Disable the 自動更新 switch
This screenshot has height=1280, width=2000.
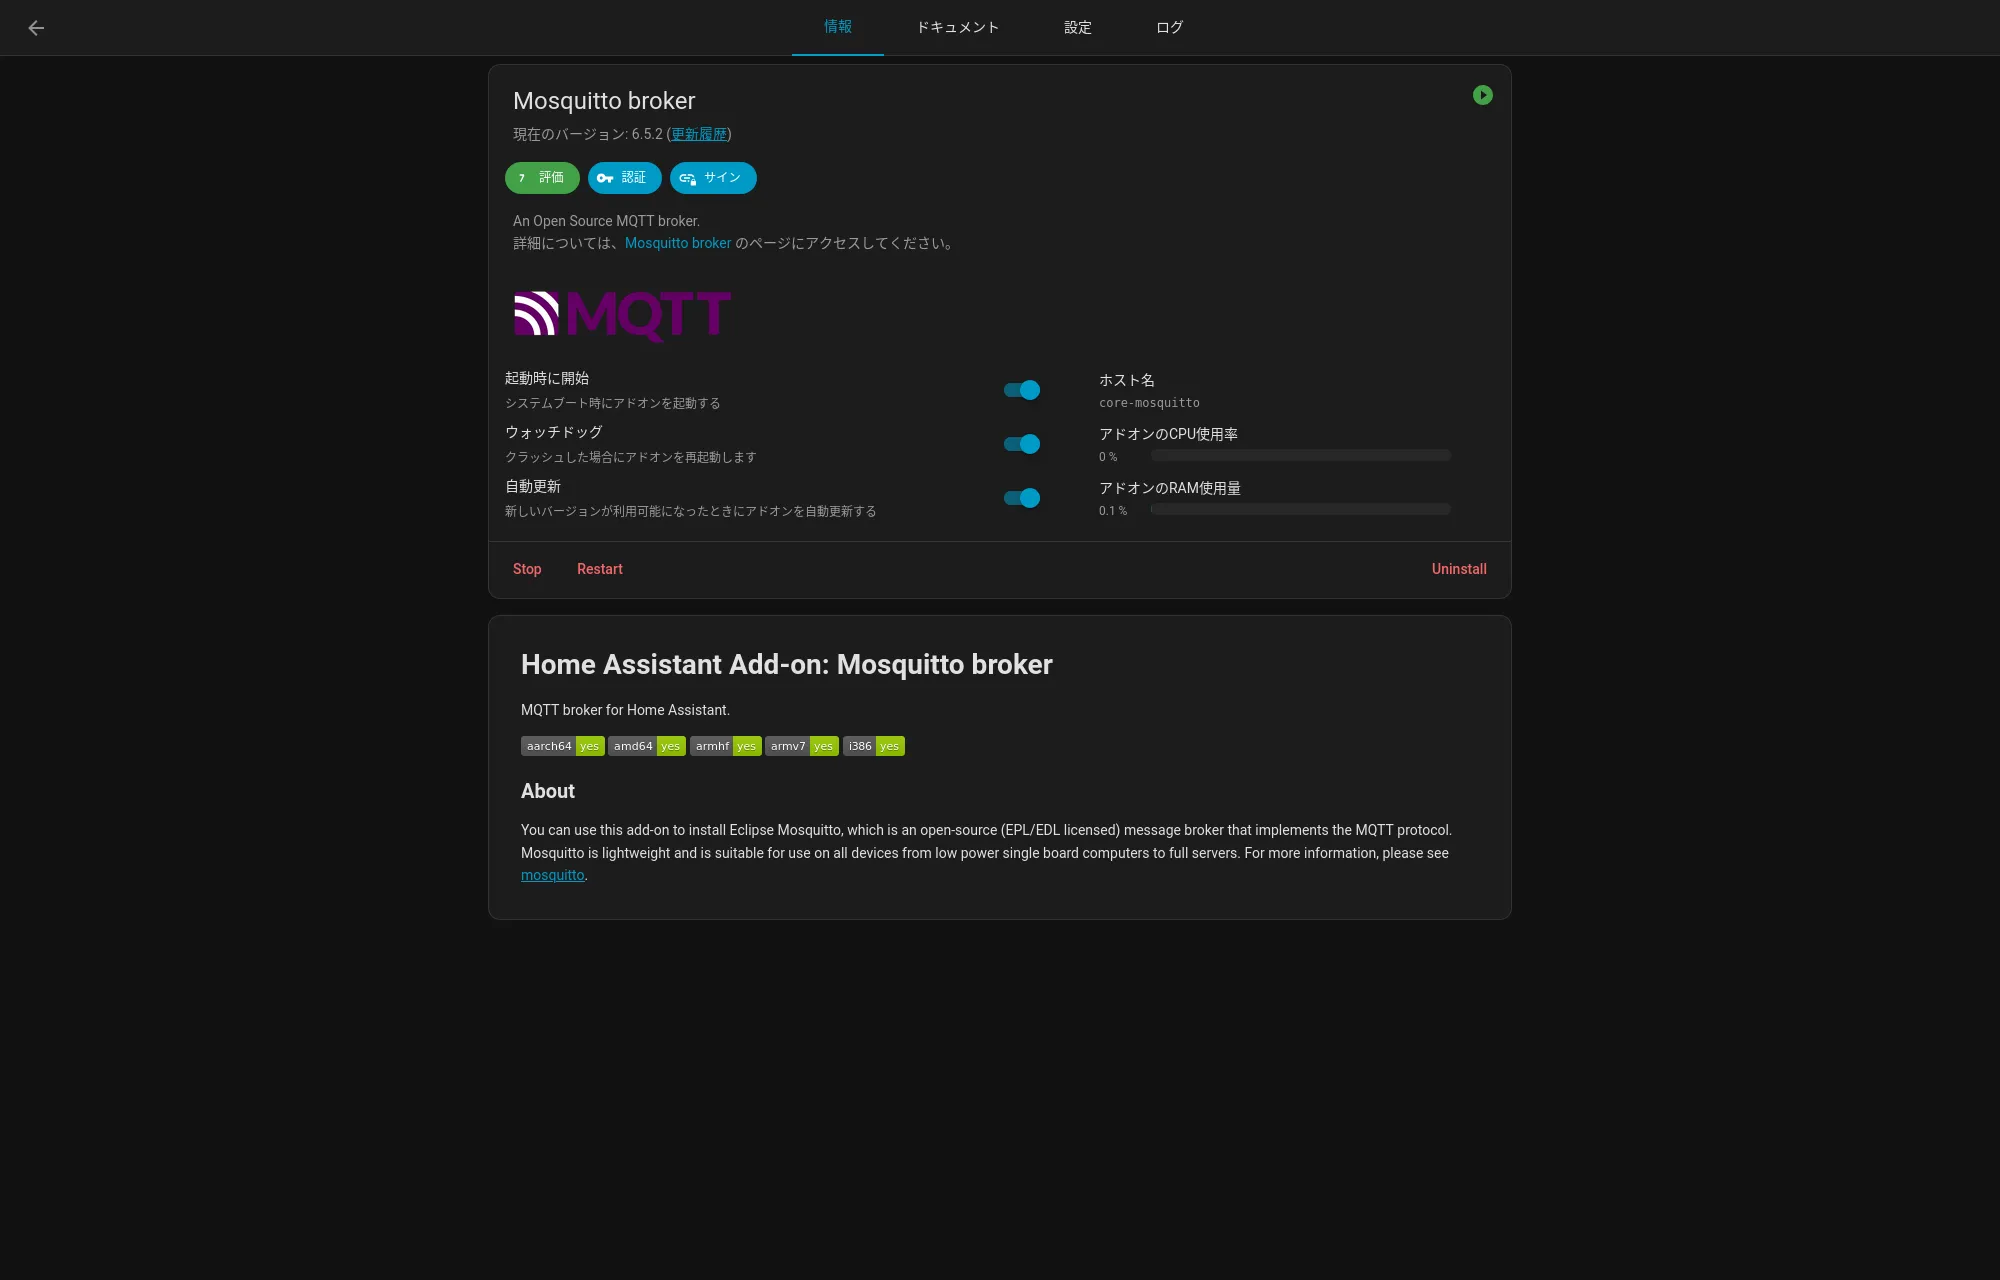tap(1021, 498)
